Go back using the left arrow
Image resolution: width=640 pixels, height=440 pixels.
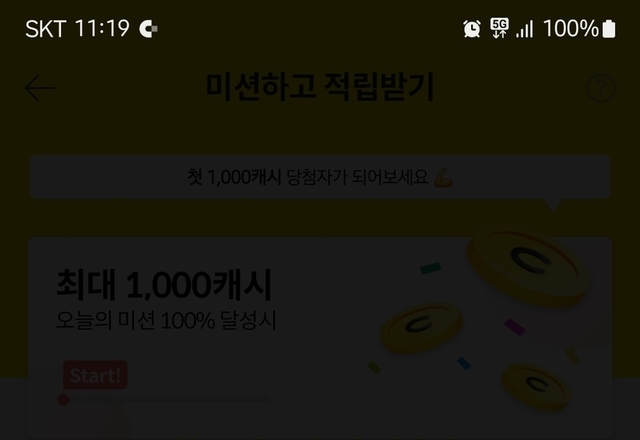point(40,88)
